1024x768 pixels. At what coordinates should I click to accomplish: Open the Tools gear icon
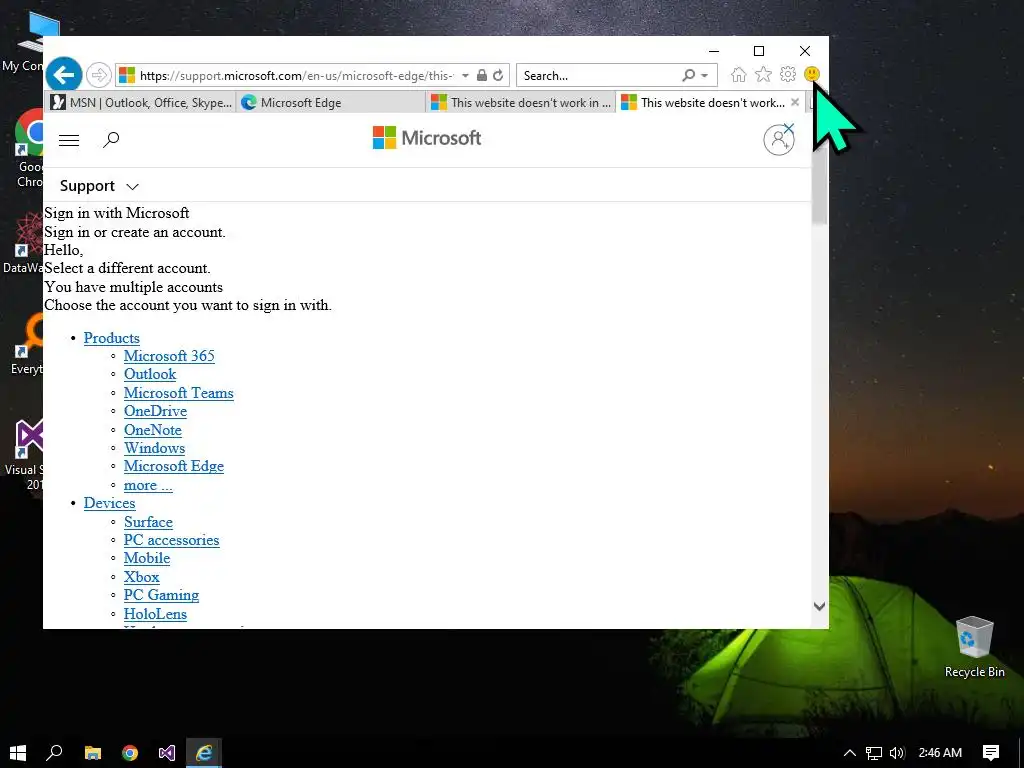[x=788, y=74]
